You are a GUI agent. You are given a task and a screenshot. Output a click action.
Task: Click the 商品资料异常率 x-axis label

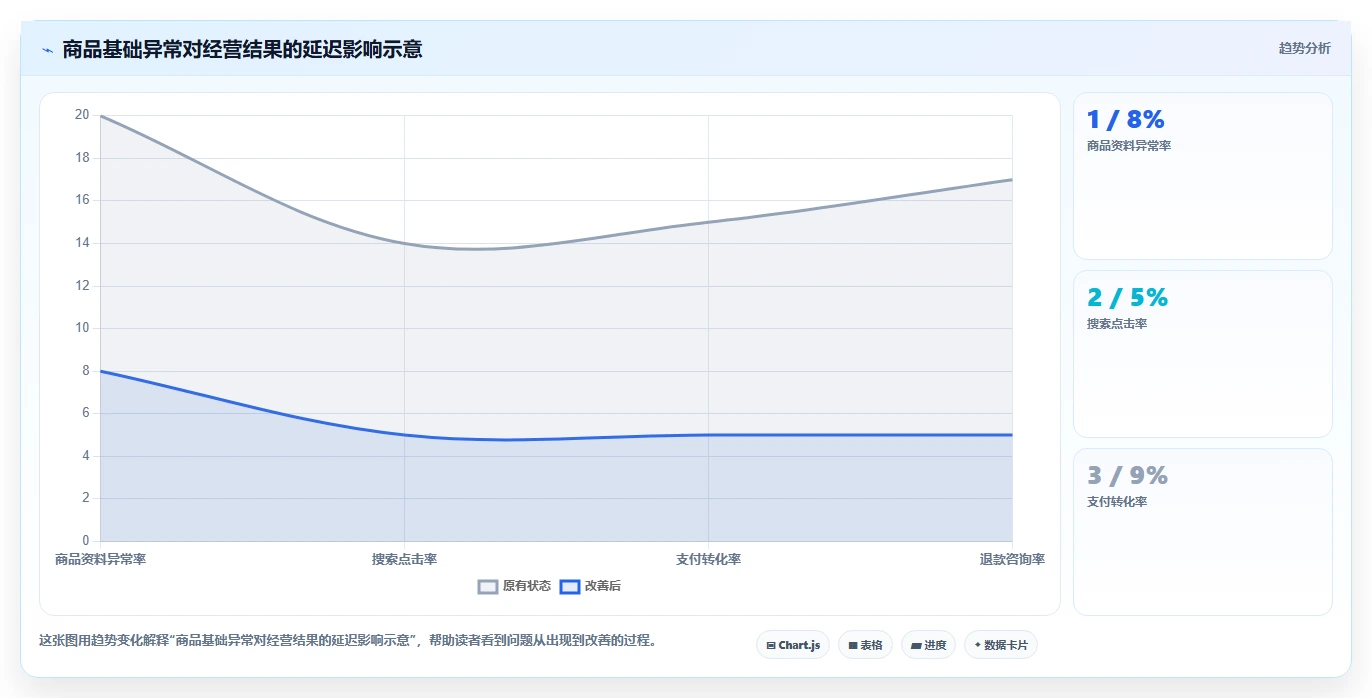(x=100, y=559)
